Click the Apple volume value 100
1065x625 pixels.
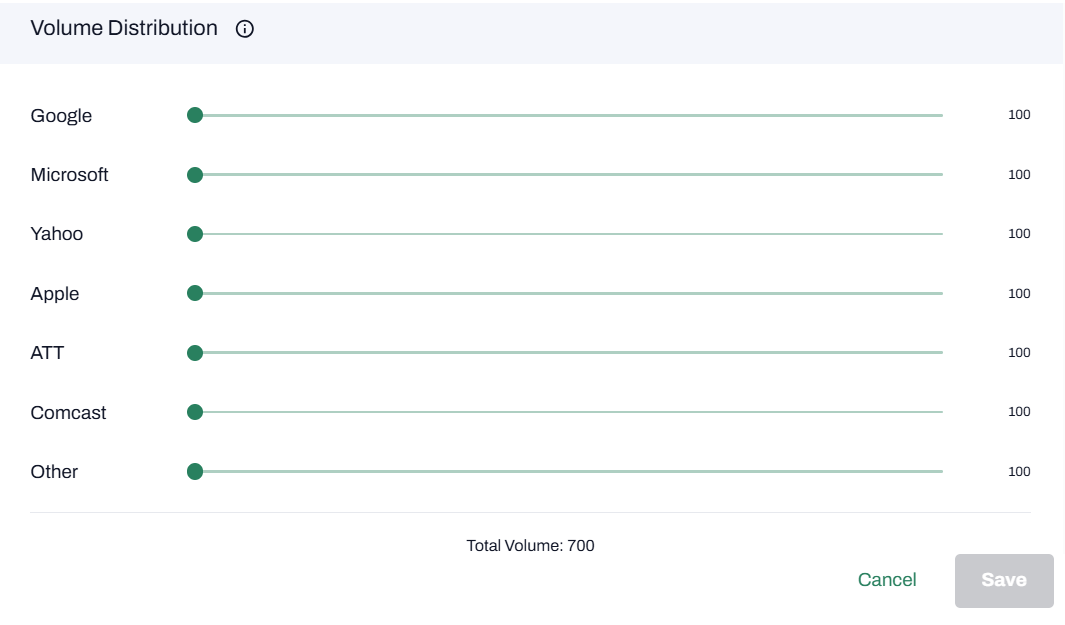1019,294
